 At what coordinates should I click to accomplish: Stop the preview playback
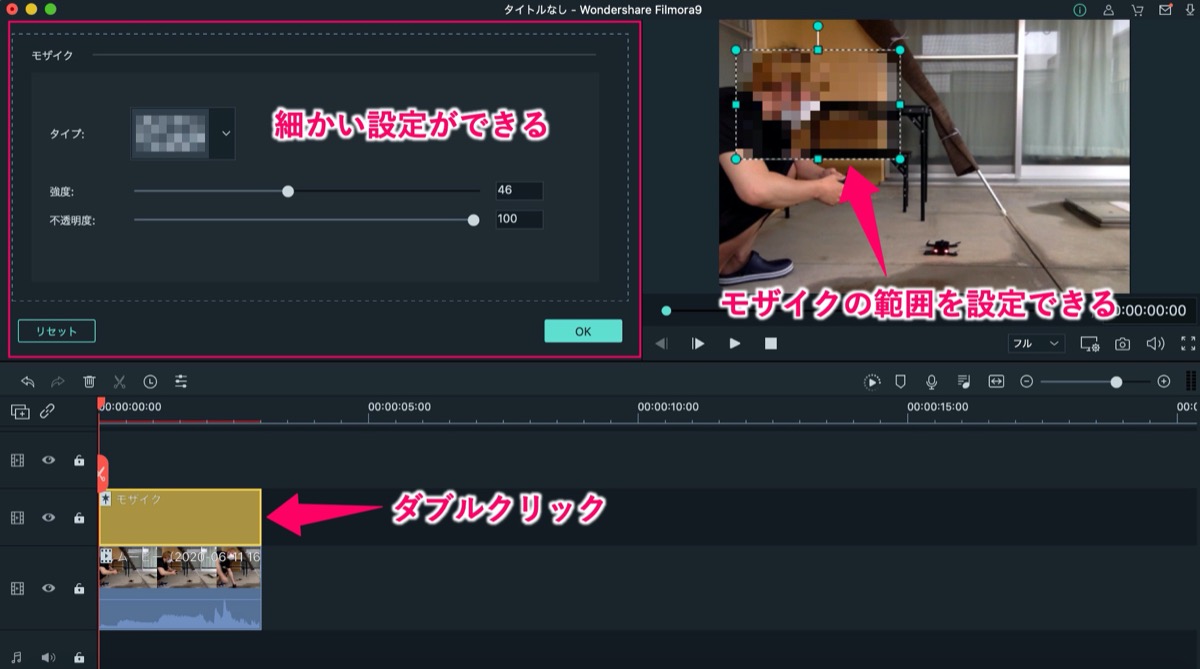[770, 343]
